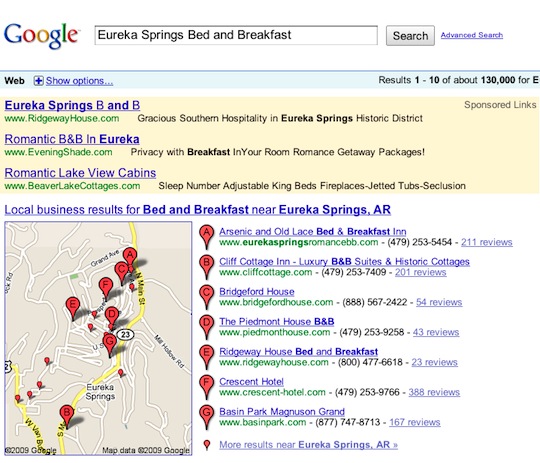Image resolution: width=540 pixels, height=463 pixels.
Task: Open Eureka Springs B and B sponsored link
Action: (x=72, y=105)
